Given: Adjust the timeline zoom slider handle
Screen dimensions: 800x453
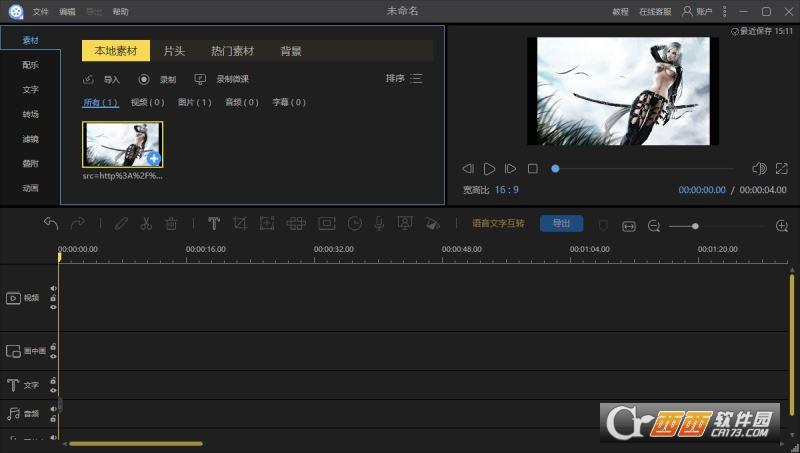Looking at the screenshot, I should (x=695, y=226).
